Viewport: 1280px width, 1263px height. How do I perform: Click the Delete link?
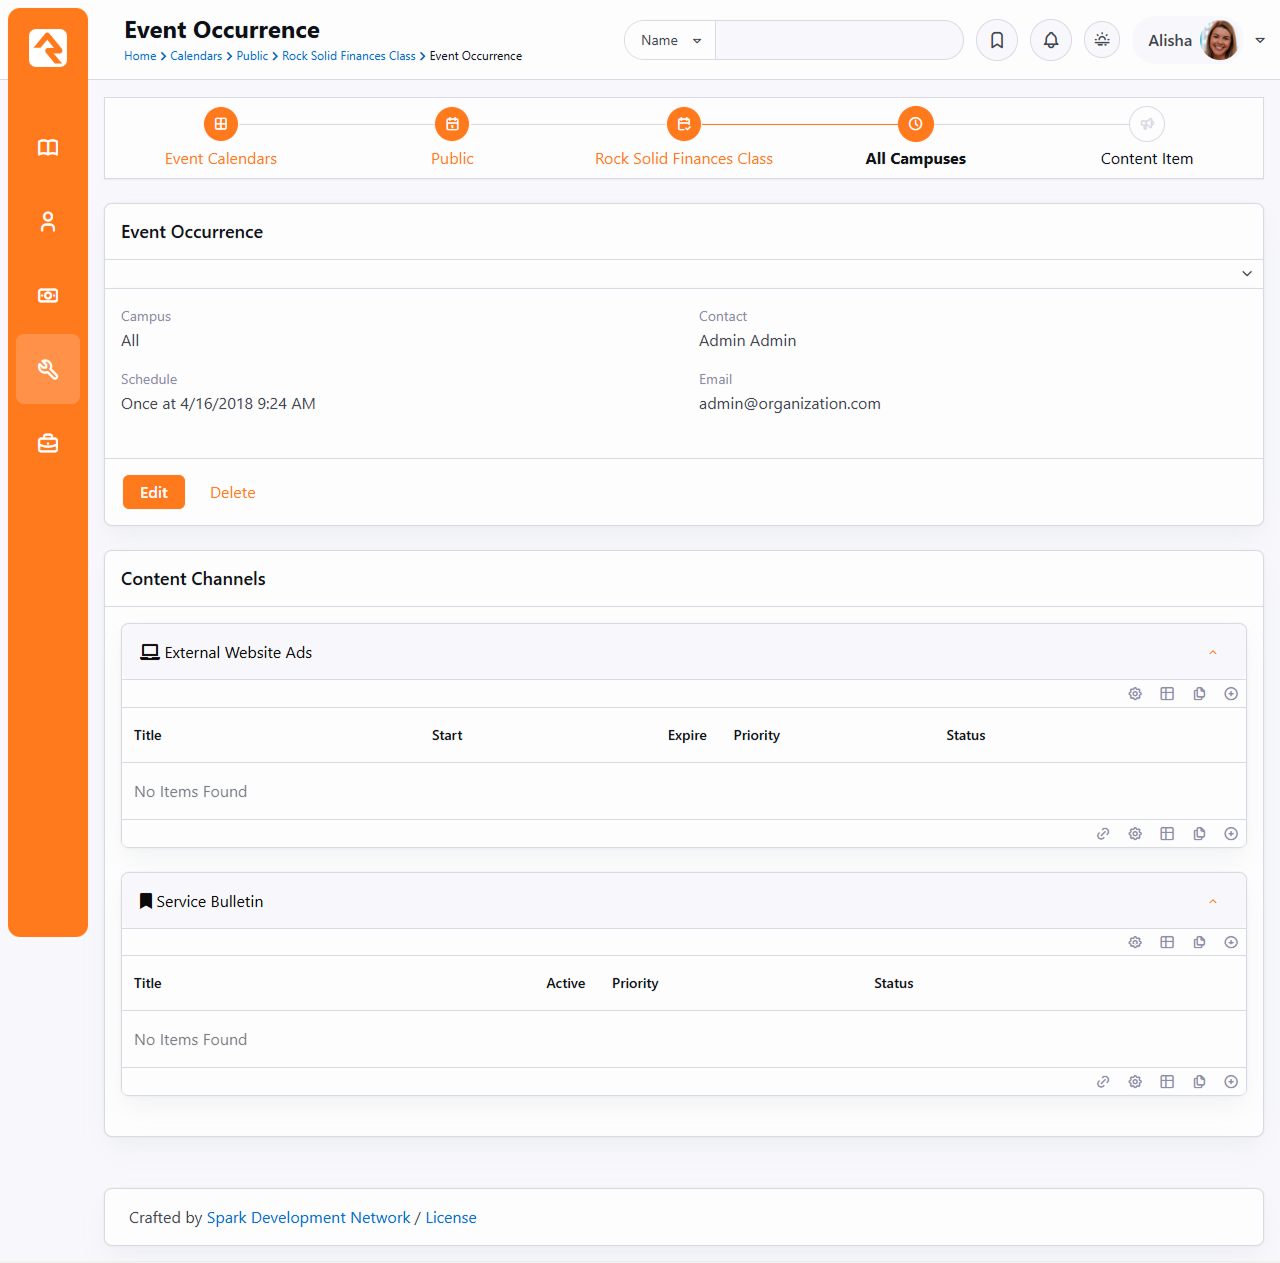[232, 492]
